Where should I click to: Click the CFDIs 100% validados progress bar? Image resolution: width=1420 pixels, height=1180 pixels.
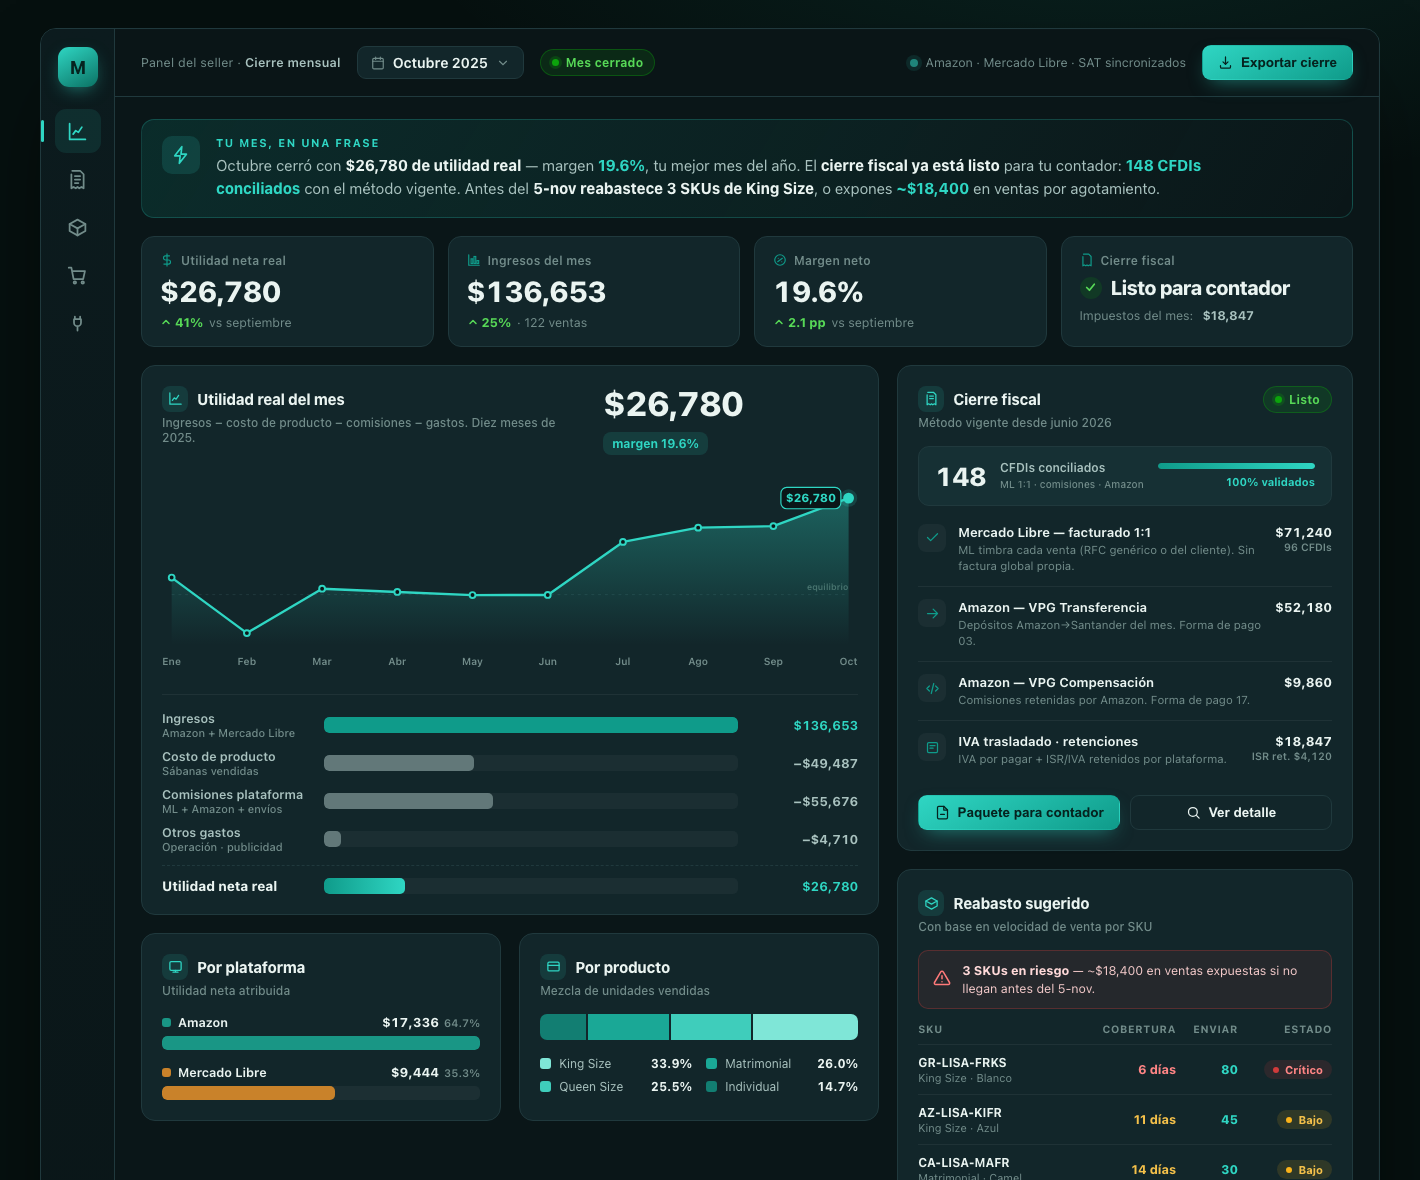tap(1236, 466)
